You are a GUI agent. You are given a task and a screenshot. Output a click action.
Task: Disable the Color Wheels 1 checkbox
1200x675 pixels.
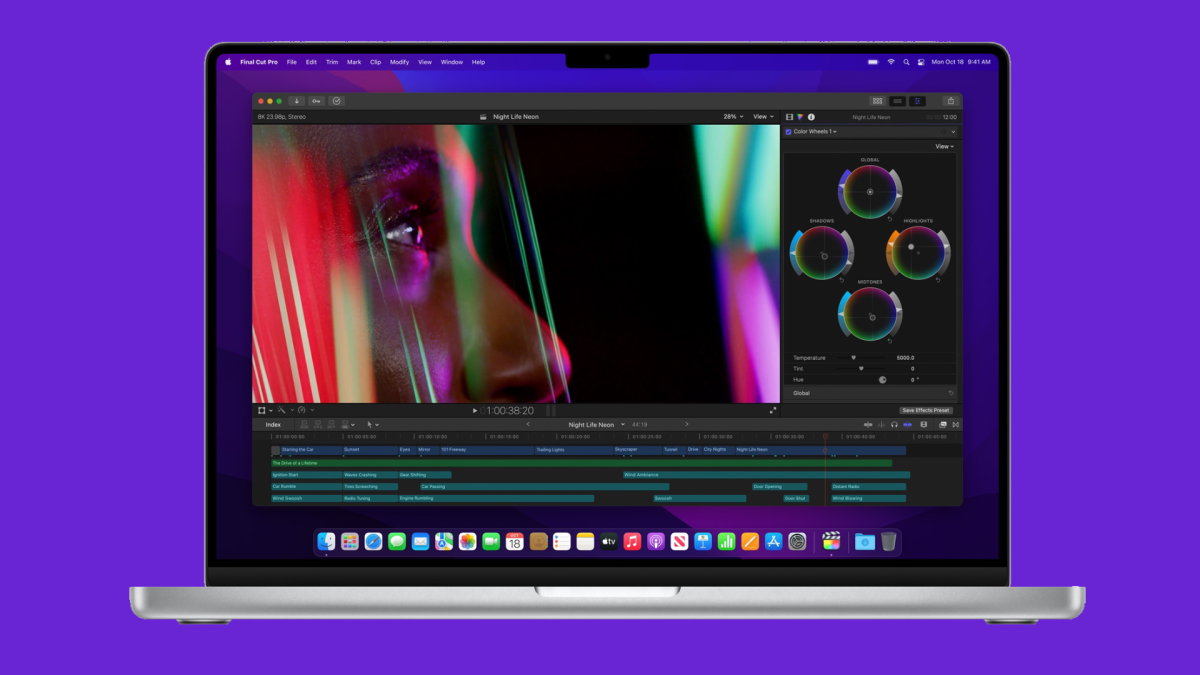point(788,131)
